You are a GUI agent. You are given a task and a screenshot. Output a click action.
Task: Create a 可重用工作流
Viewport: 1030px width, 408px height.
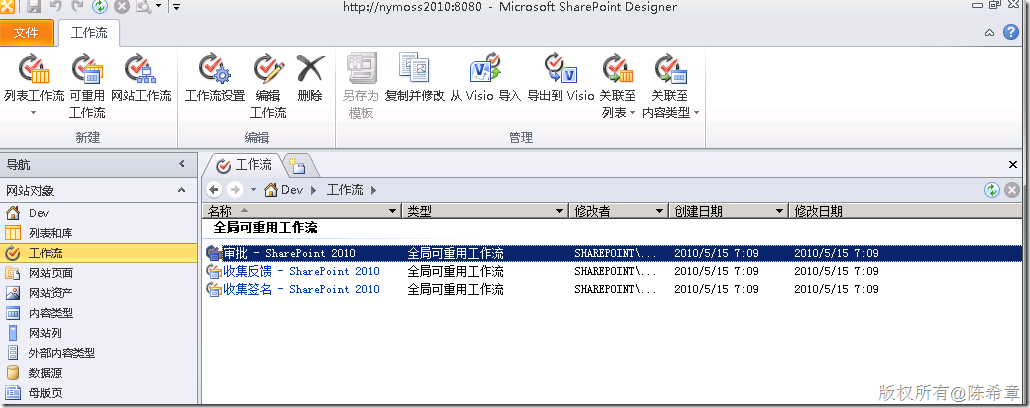87,85
